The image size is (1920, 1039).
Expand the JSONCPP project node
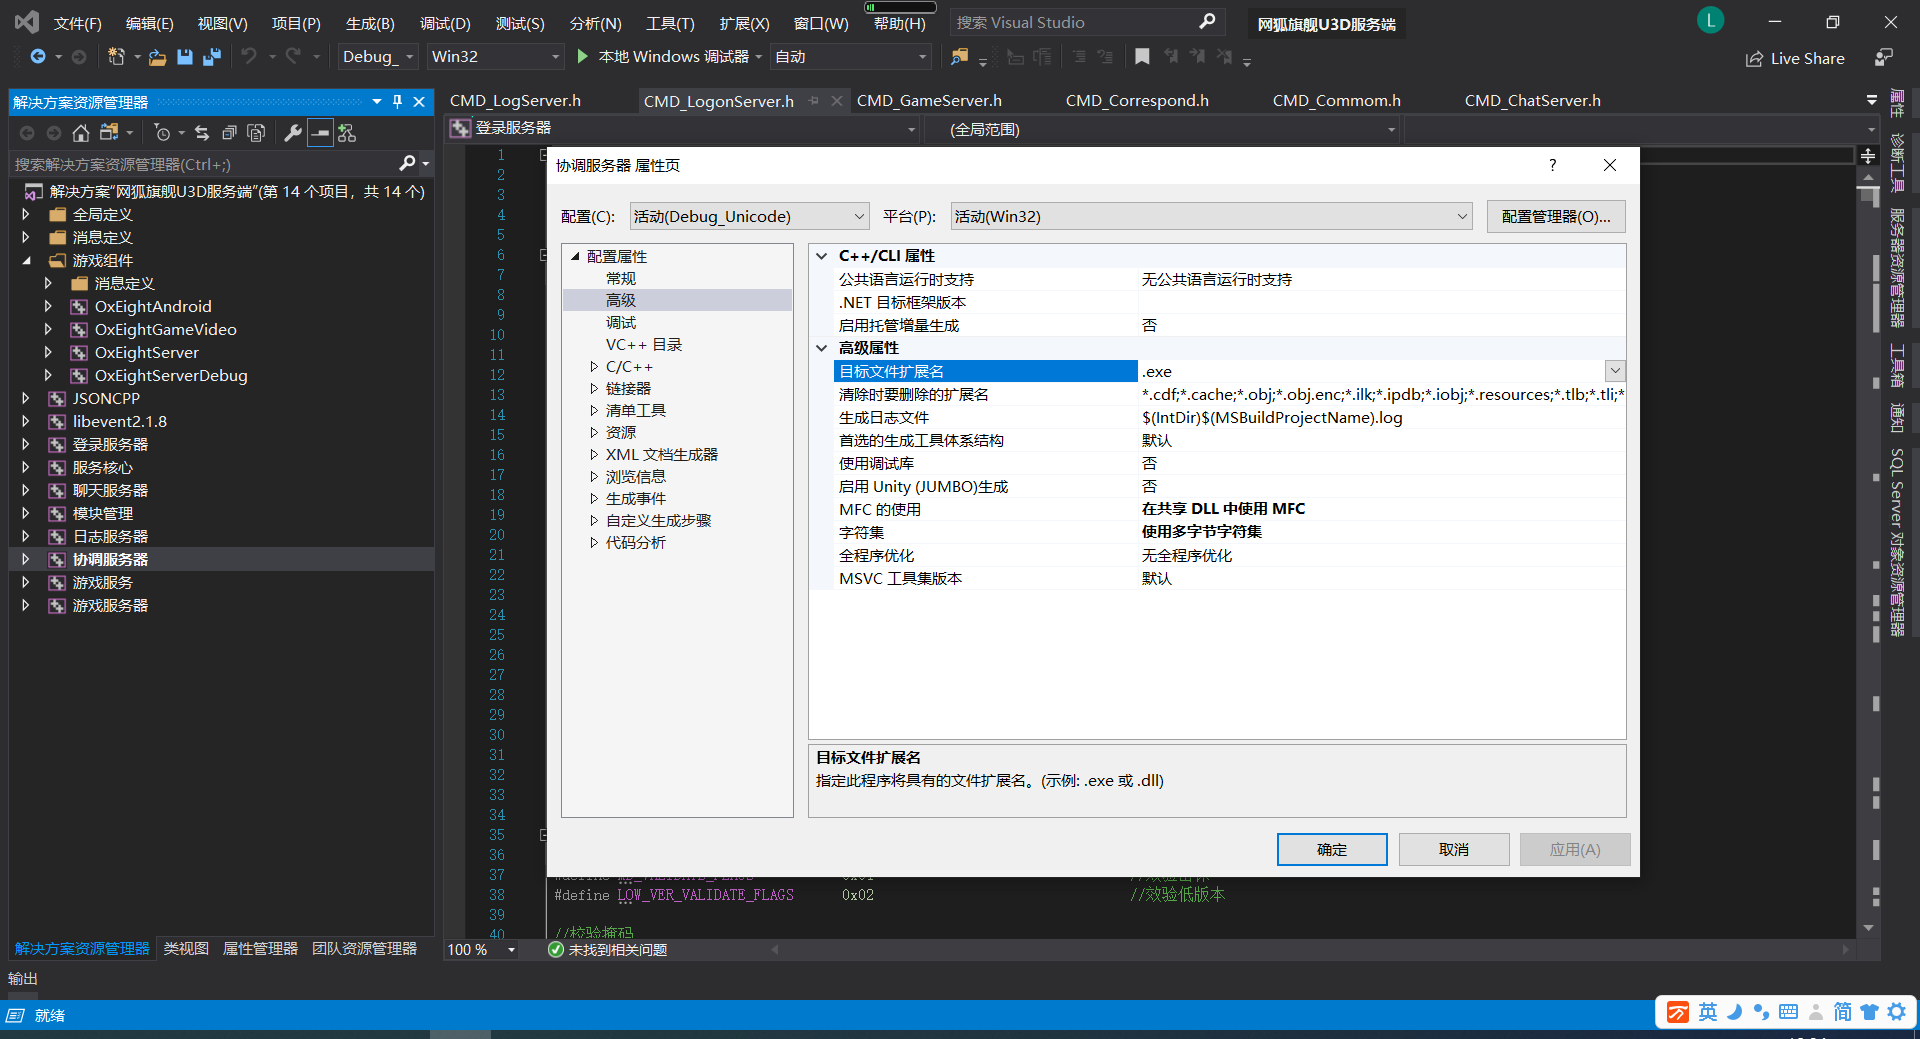pyautogui.click(x=26, y=398)
